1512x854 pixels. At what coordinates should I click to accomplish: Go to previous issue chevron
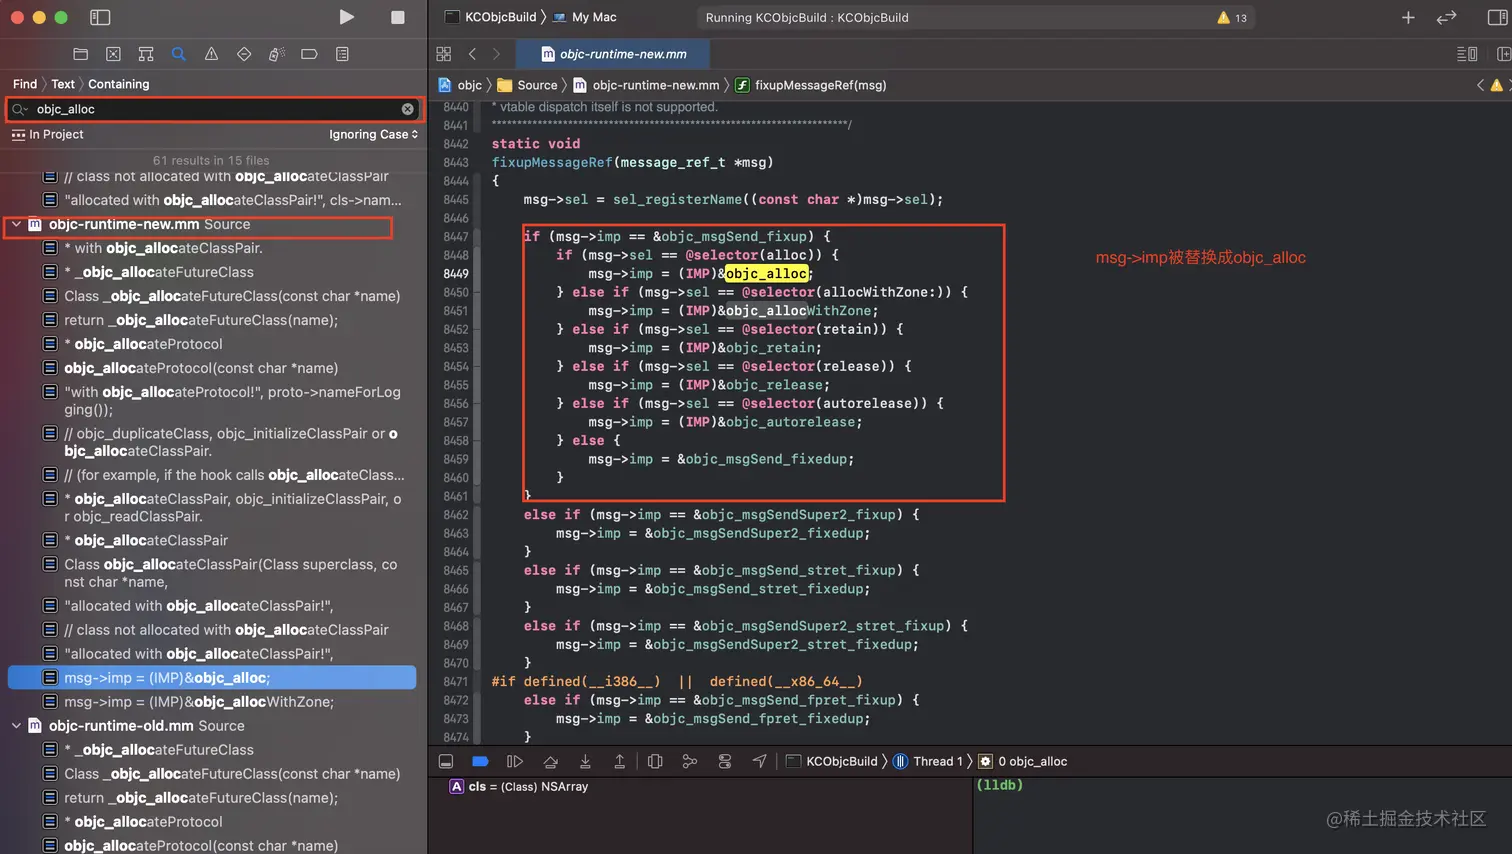1480,85
